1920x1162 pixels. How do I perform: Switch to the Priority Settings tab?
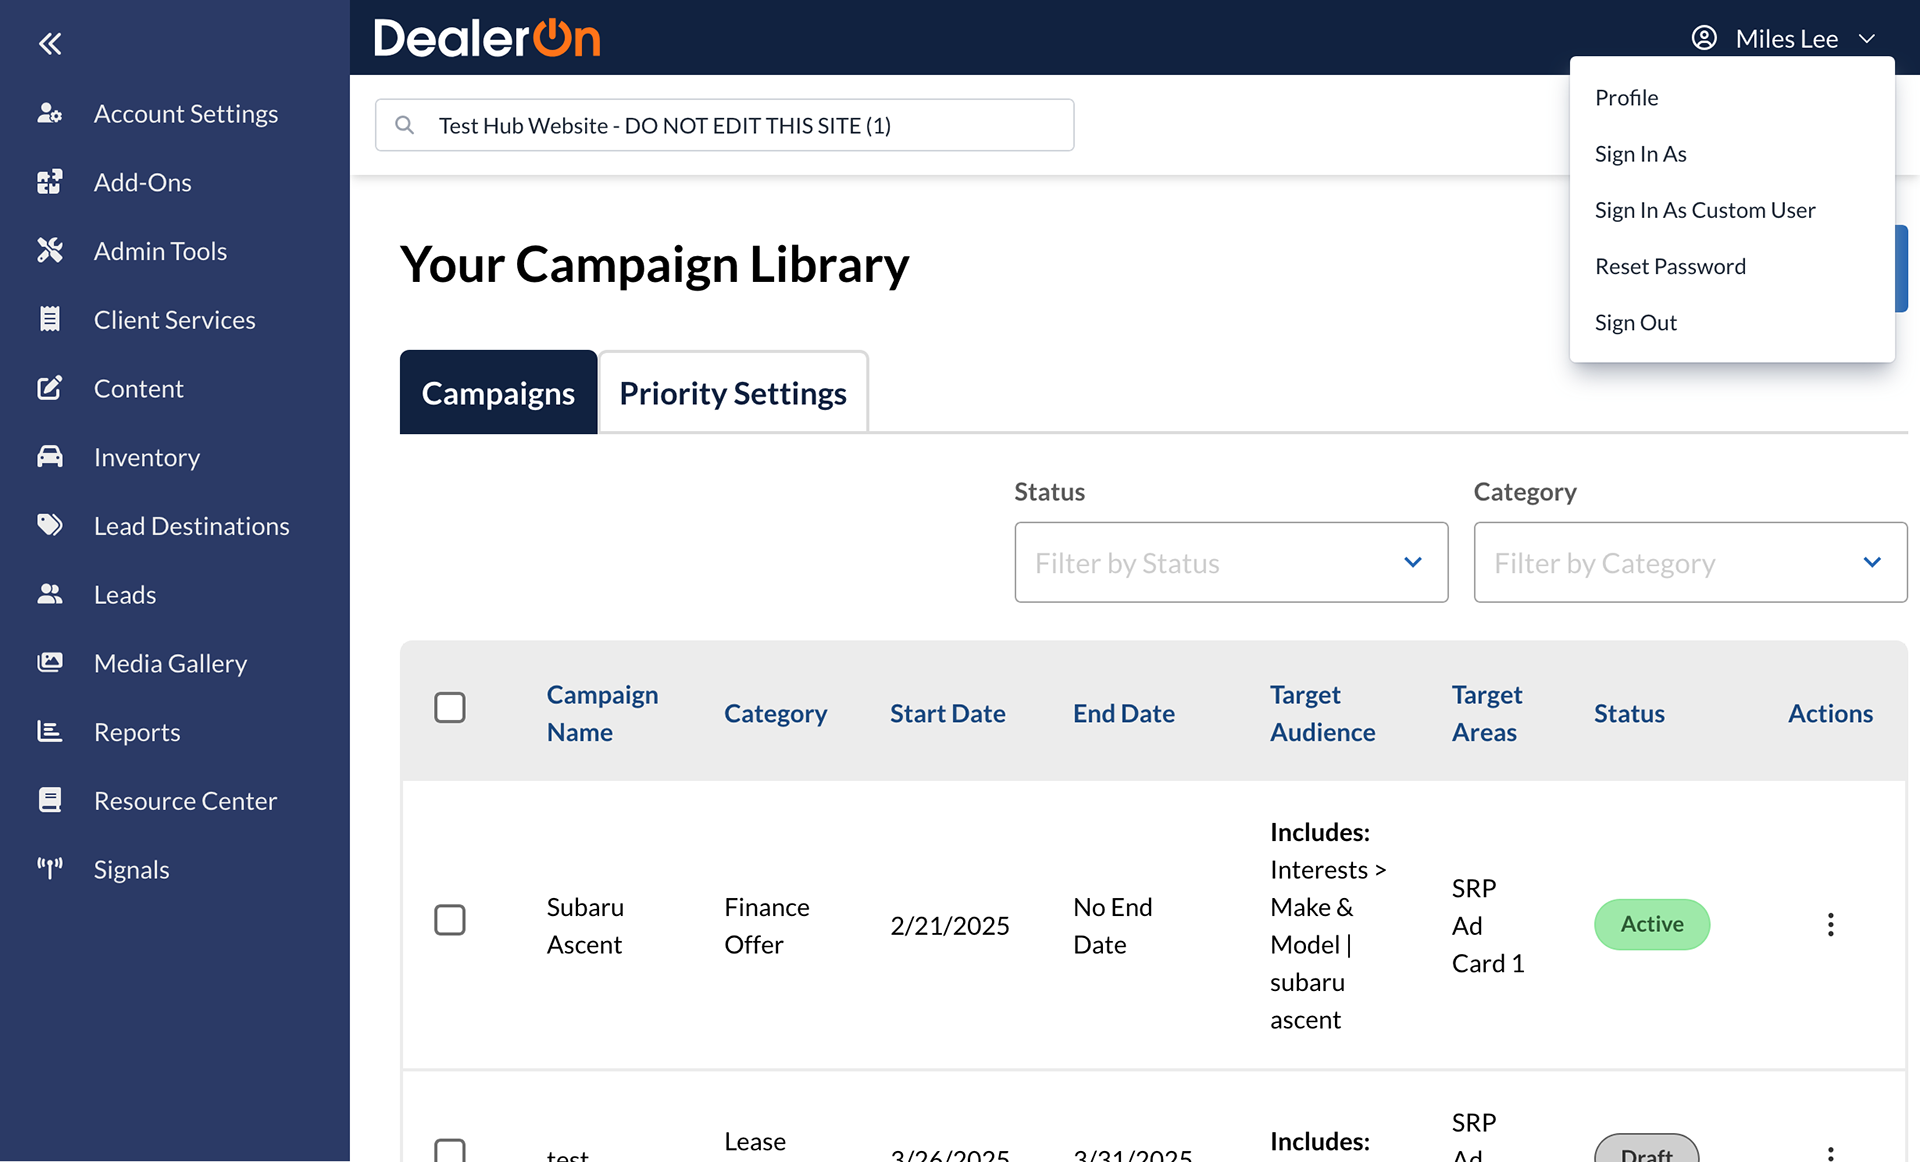point(733,392)
